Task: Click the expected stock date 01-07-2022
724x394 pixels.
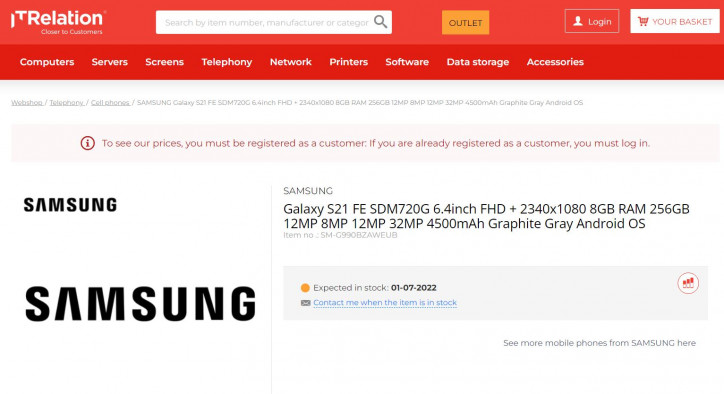Action: coord(414,287)
